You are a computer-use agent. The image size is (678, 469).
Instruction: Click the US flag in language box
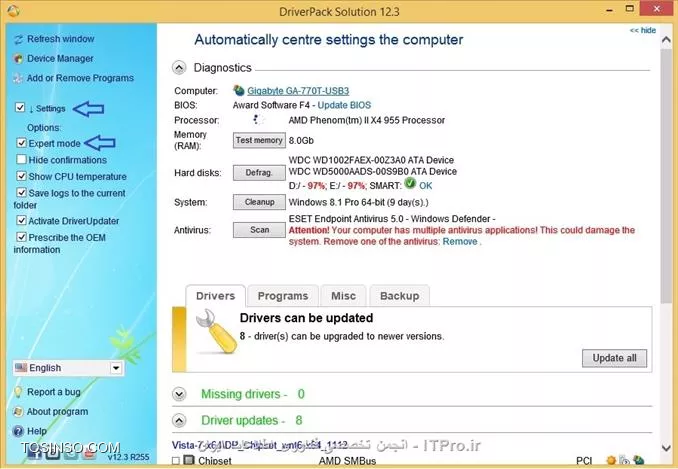pyautogui.click(x=21, y=368)
